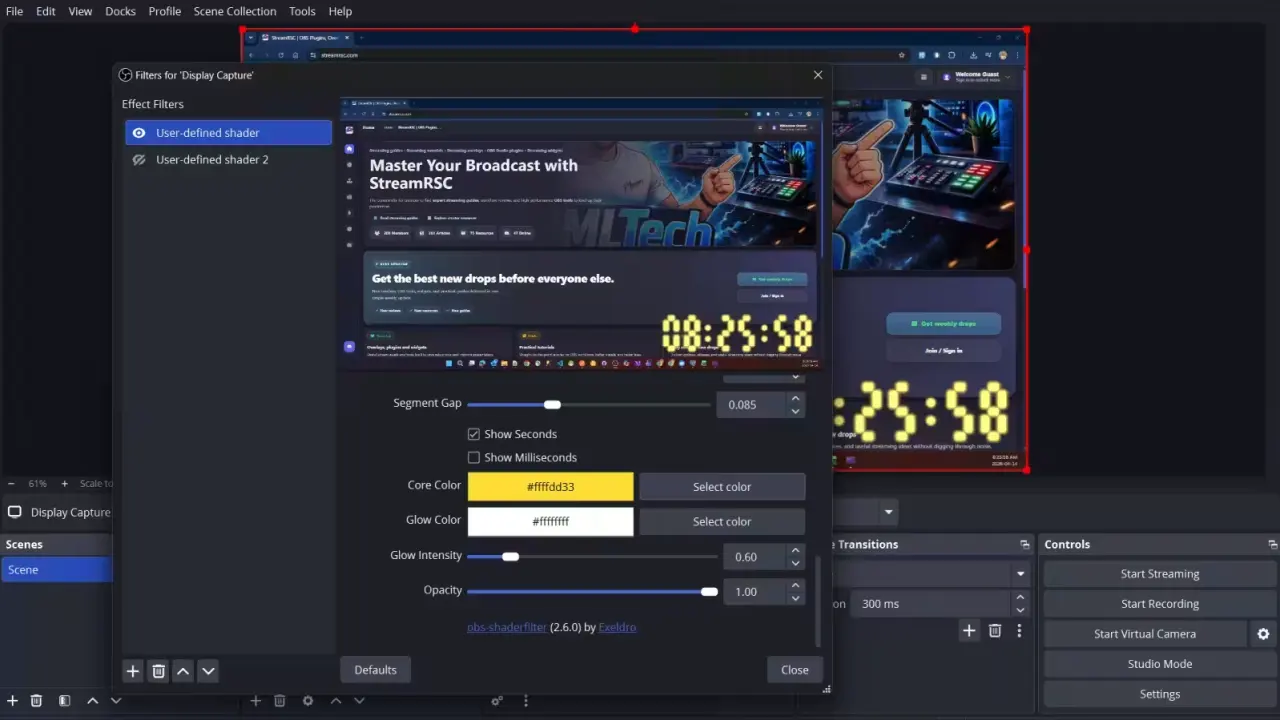Increase Segment Gap with up arrow
This screenshot has height=720, width=1280.
point(795,399)
